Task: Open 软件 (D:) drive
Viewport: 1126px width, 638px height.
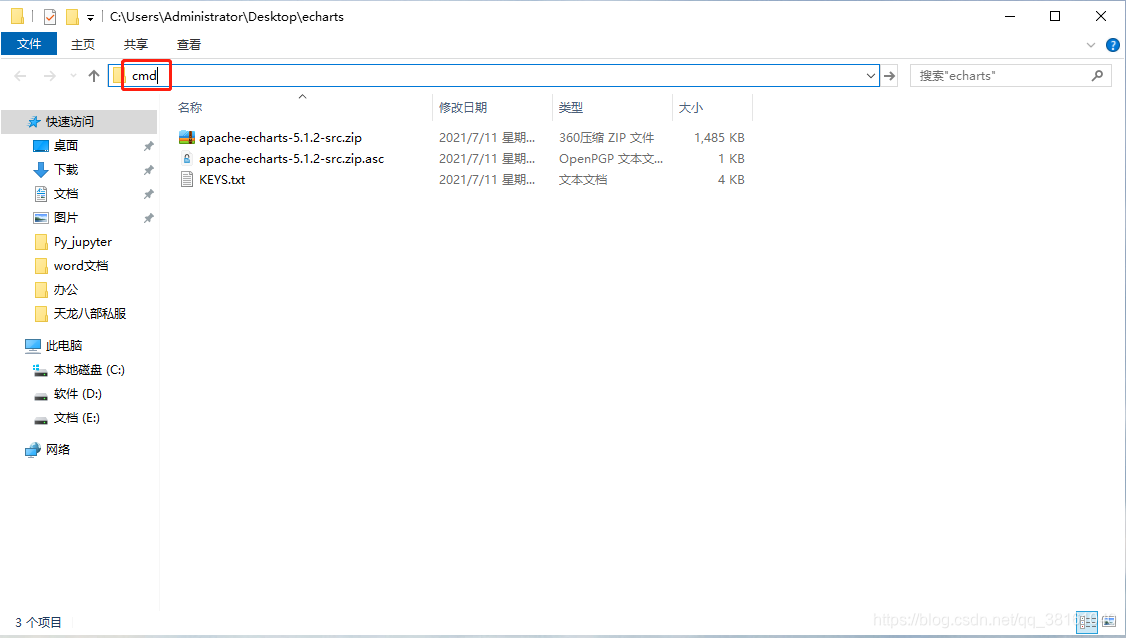Action: [78, 394]
